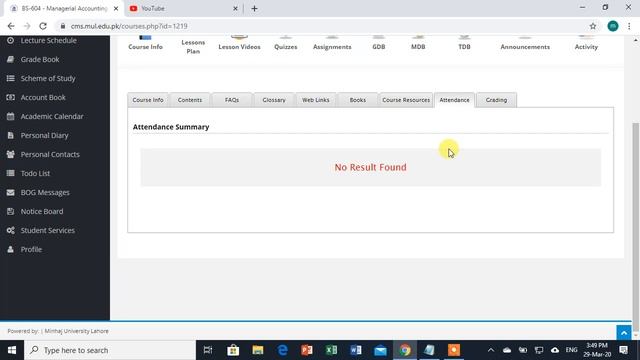The width and height of the screenshot is (640, 360).
Task: Open the Grade Book page
Action: (x=40, y=59)
